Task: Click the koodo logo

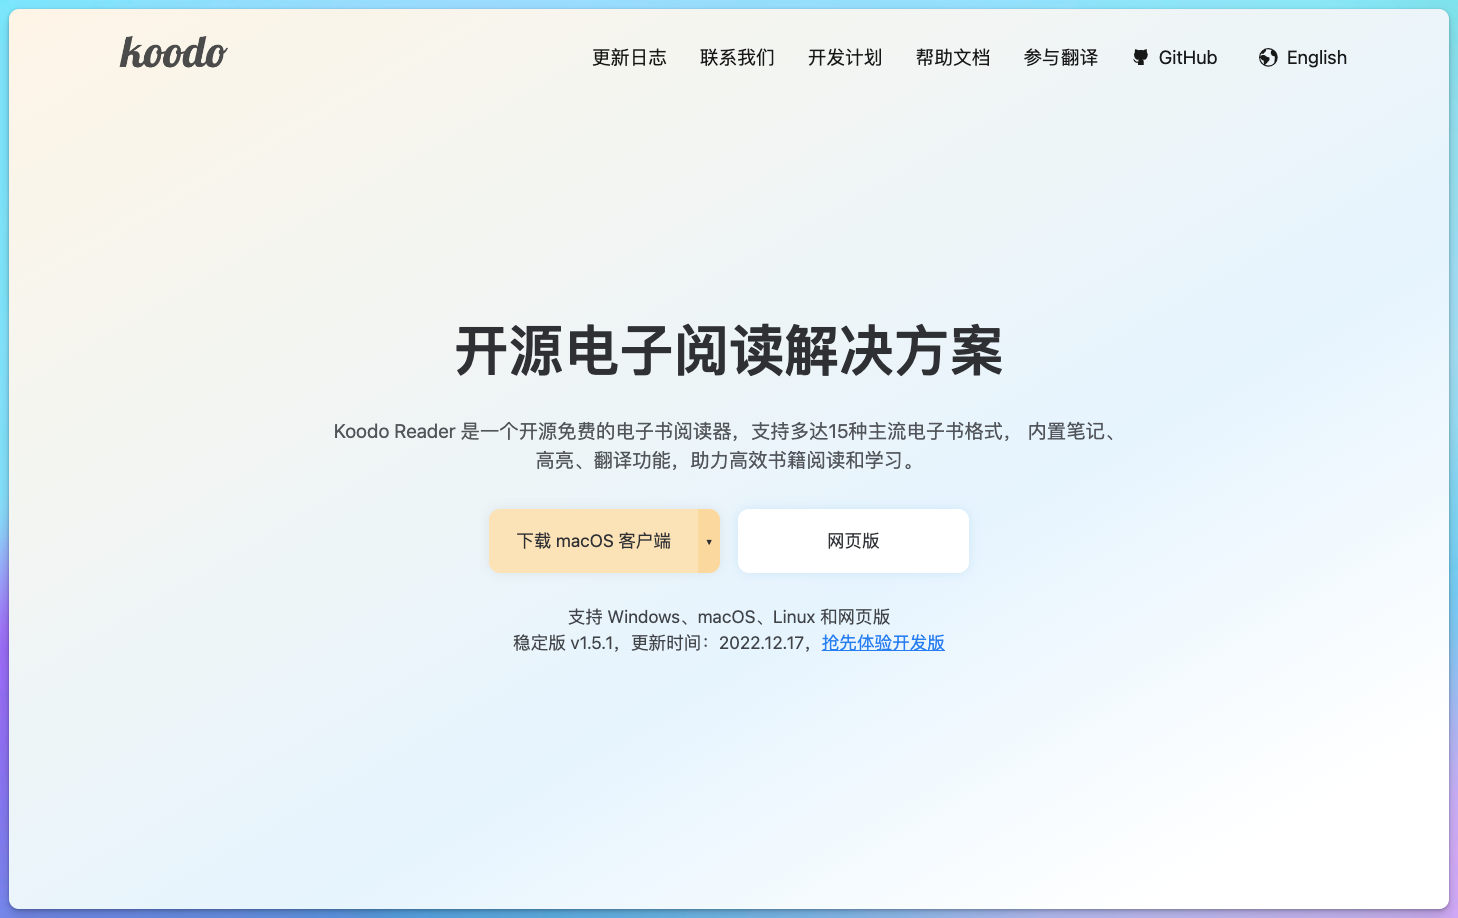Action: click(x=174, y=52)
